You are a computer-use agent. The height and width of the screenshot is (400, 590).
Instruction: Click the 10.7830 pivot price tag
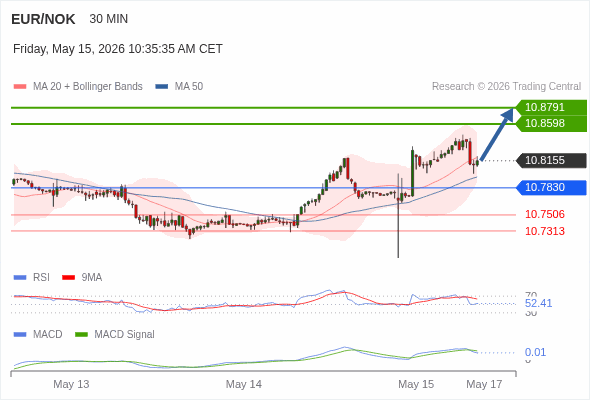pos(551,187)
